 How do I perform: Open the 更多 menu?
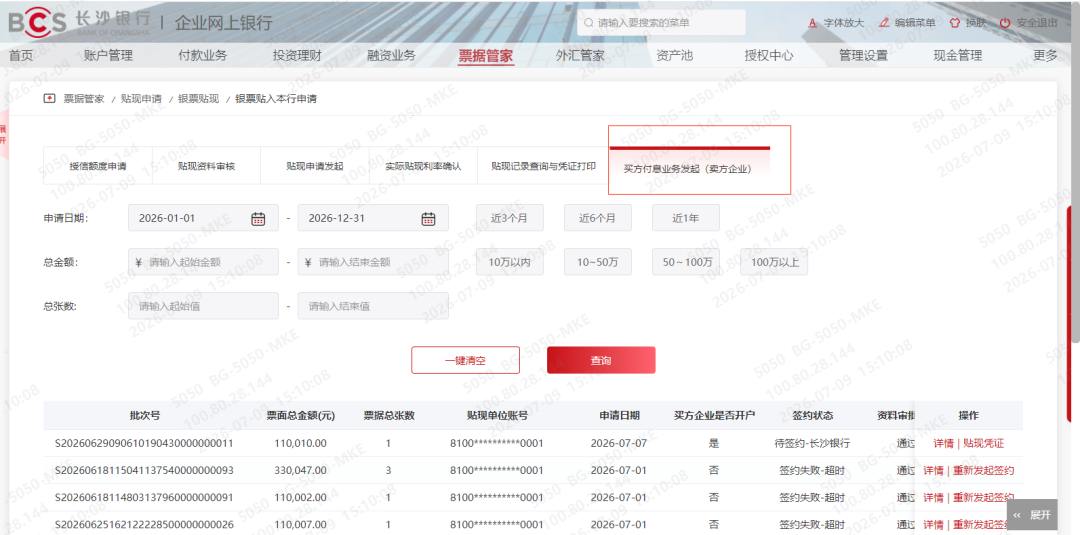click(x=1045, y=56)
